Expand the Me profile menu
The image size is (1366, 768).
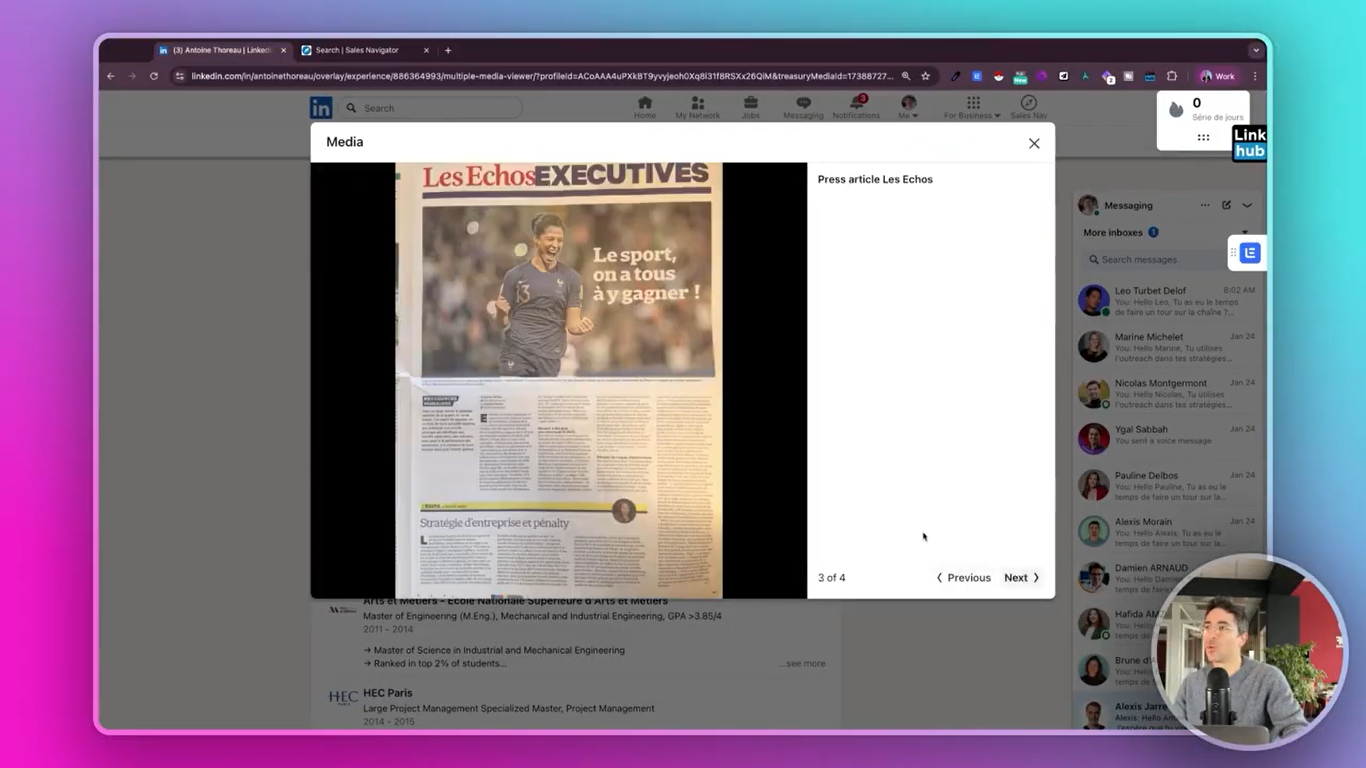(908, 108)
